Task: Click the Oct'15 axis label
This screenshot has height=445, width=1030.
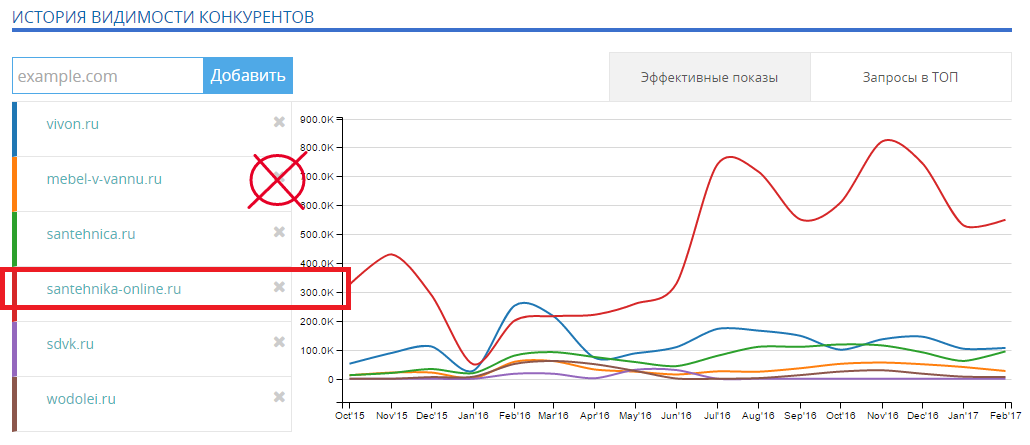Action: click(349, 416)
